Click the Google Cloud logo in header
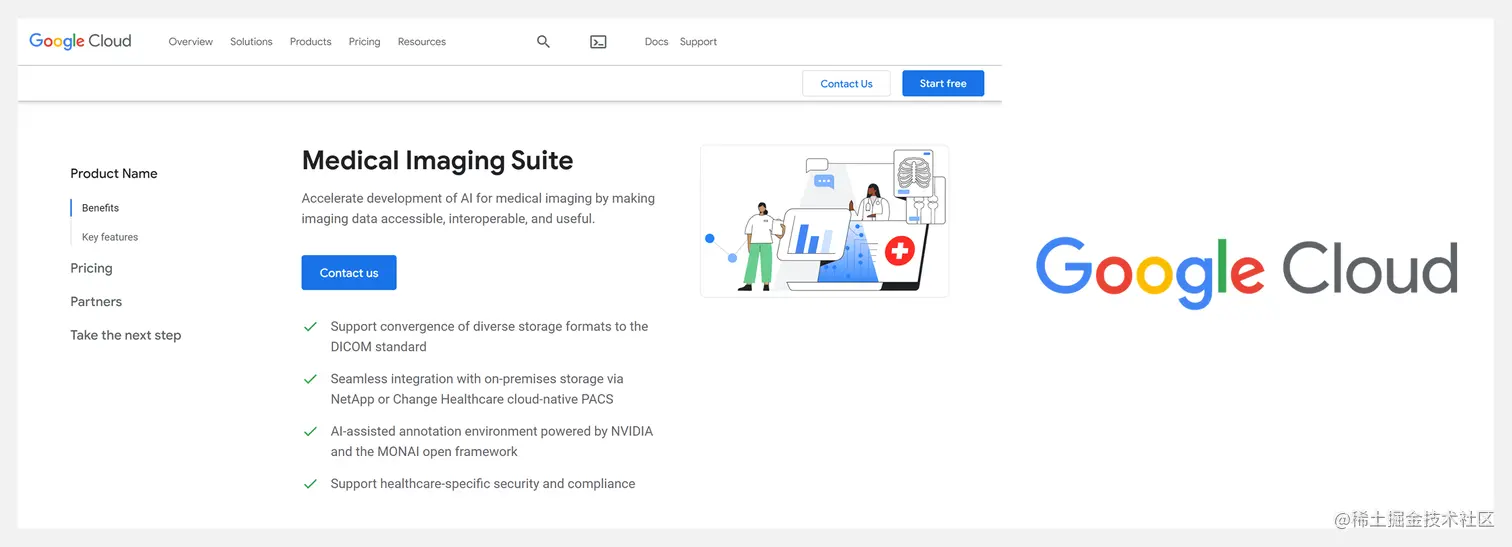Screen dimensions: 1512x547 [x=80, y=41]
